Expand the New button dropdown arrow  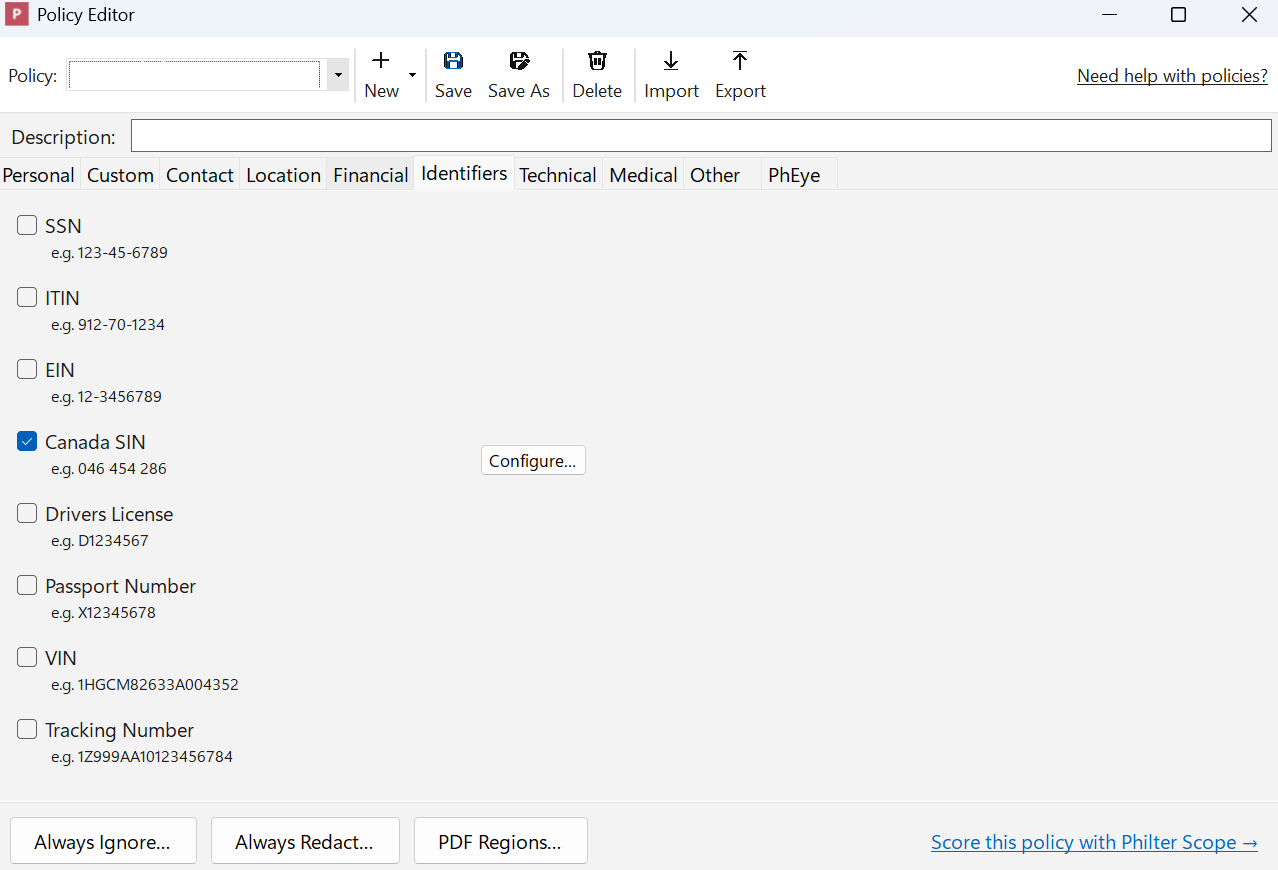(x=412, y=75)
